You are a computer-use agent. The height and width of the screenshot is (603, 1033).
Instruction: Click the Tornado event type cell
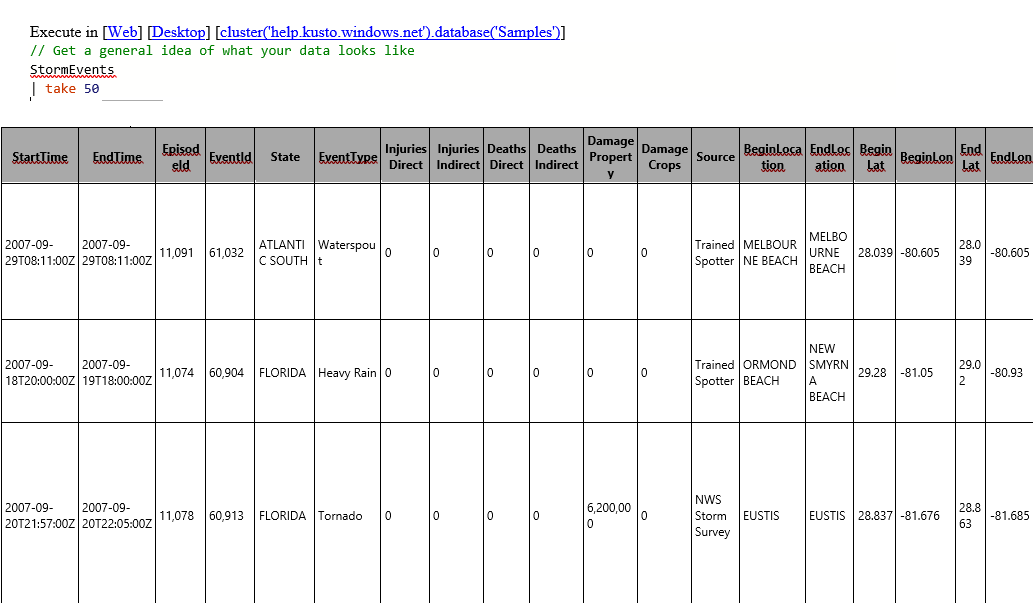(x=348, y=515)
